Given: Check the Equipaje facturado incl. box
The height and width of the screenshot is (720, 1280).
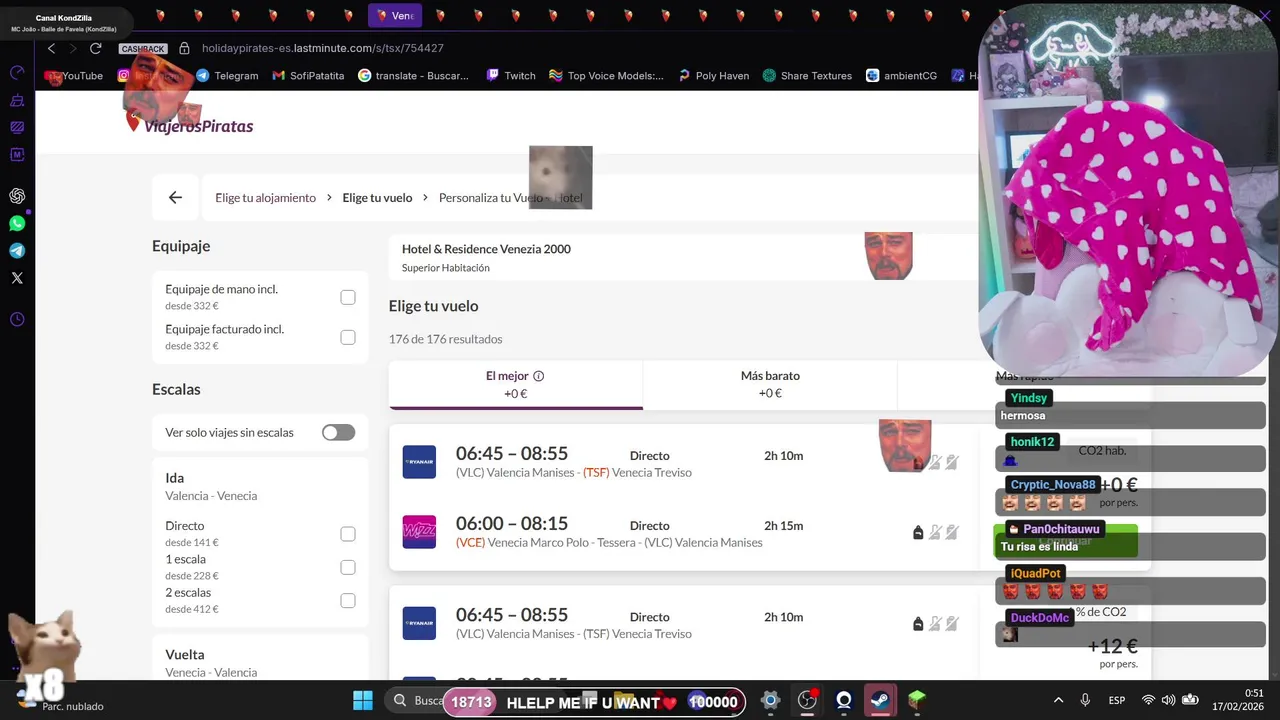Looking at the screenshot, I should (348, 337).
